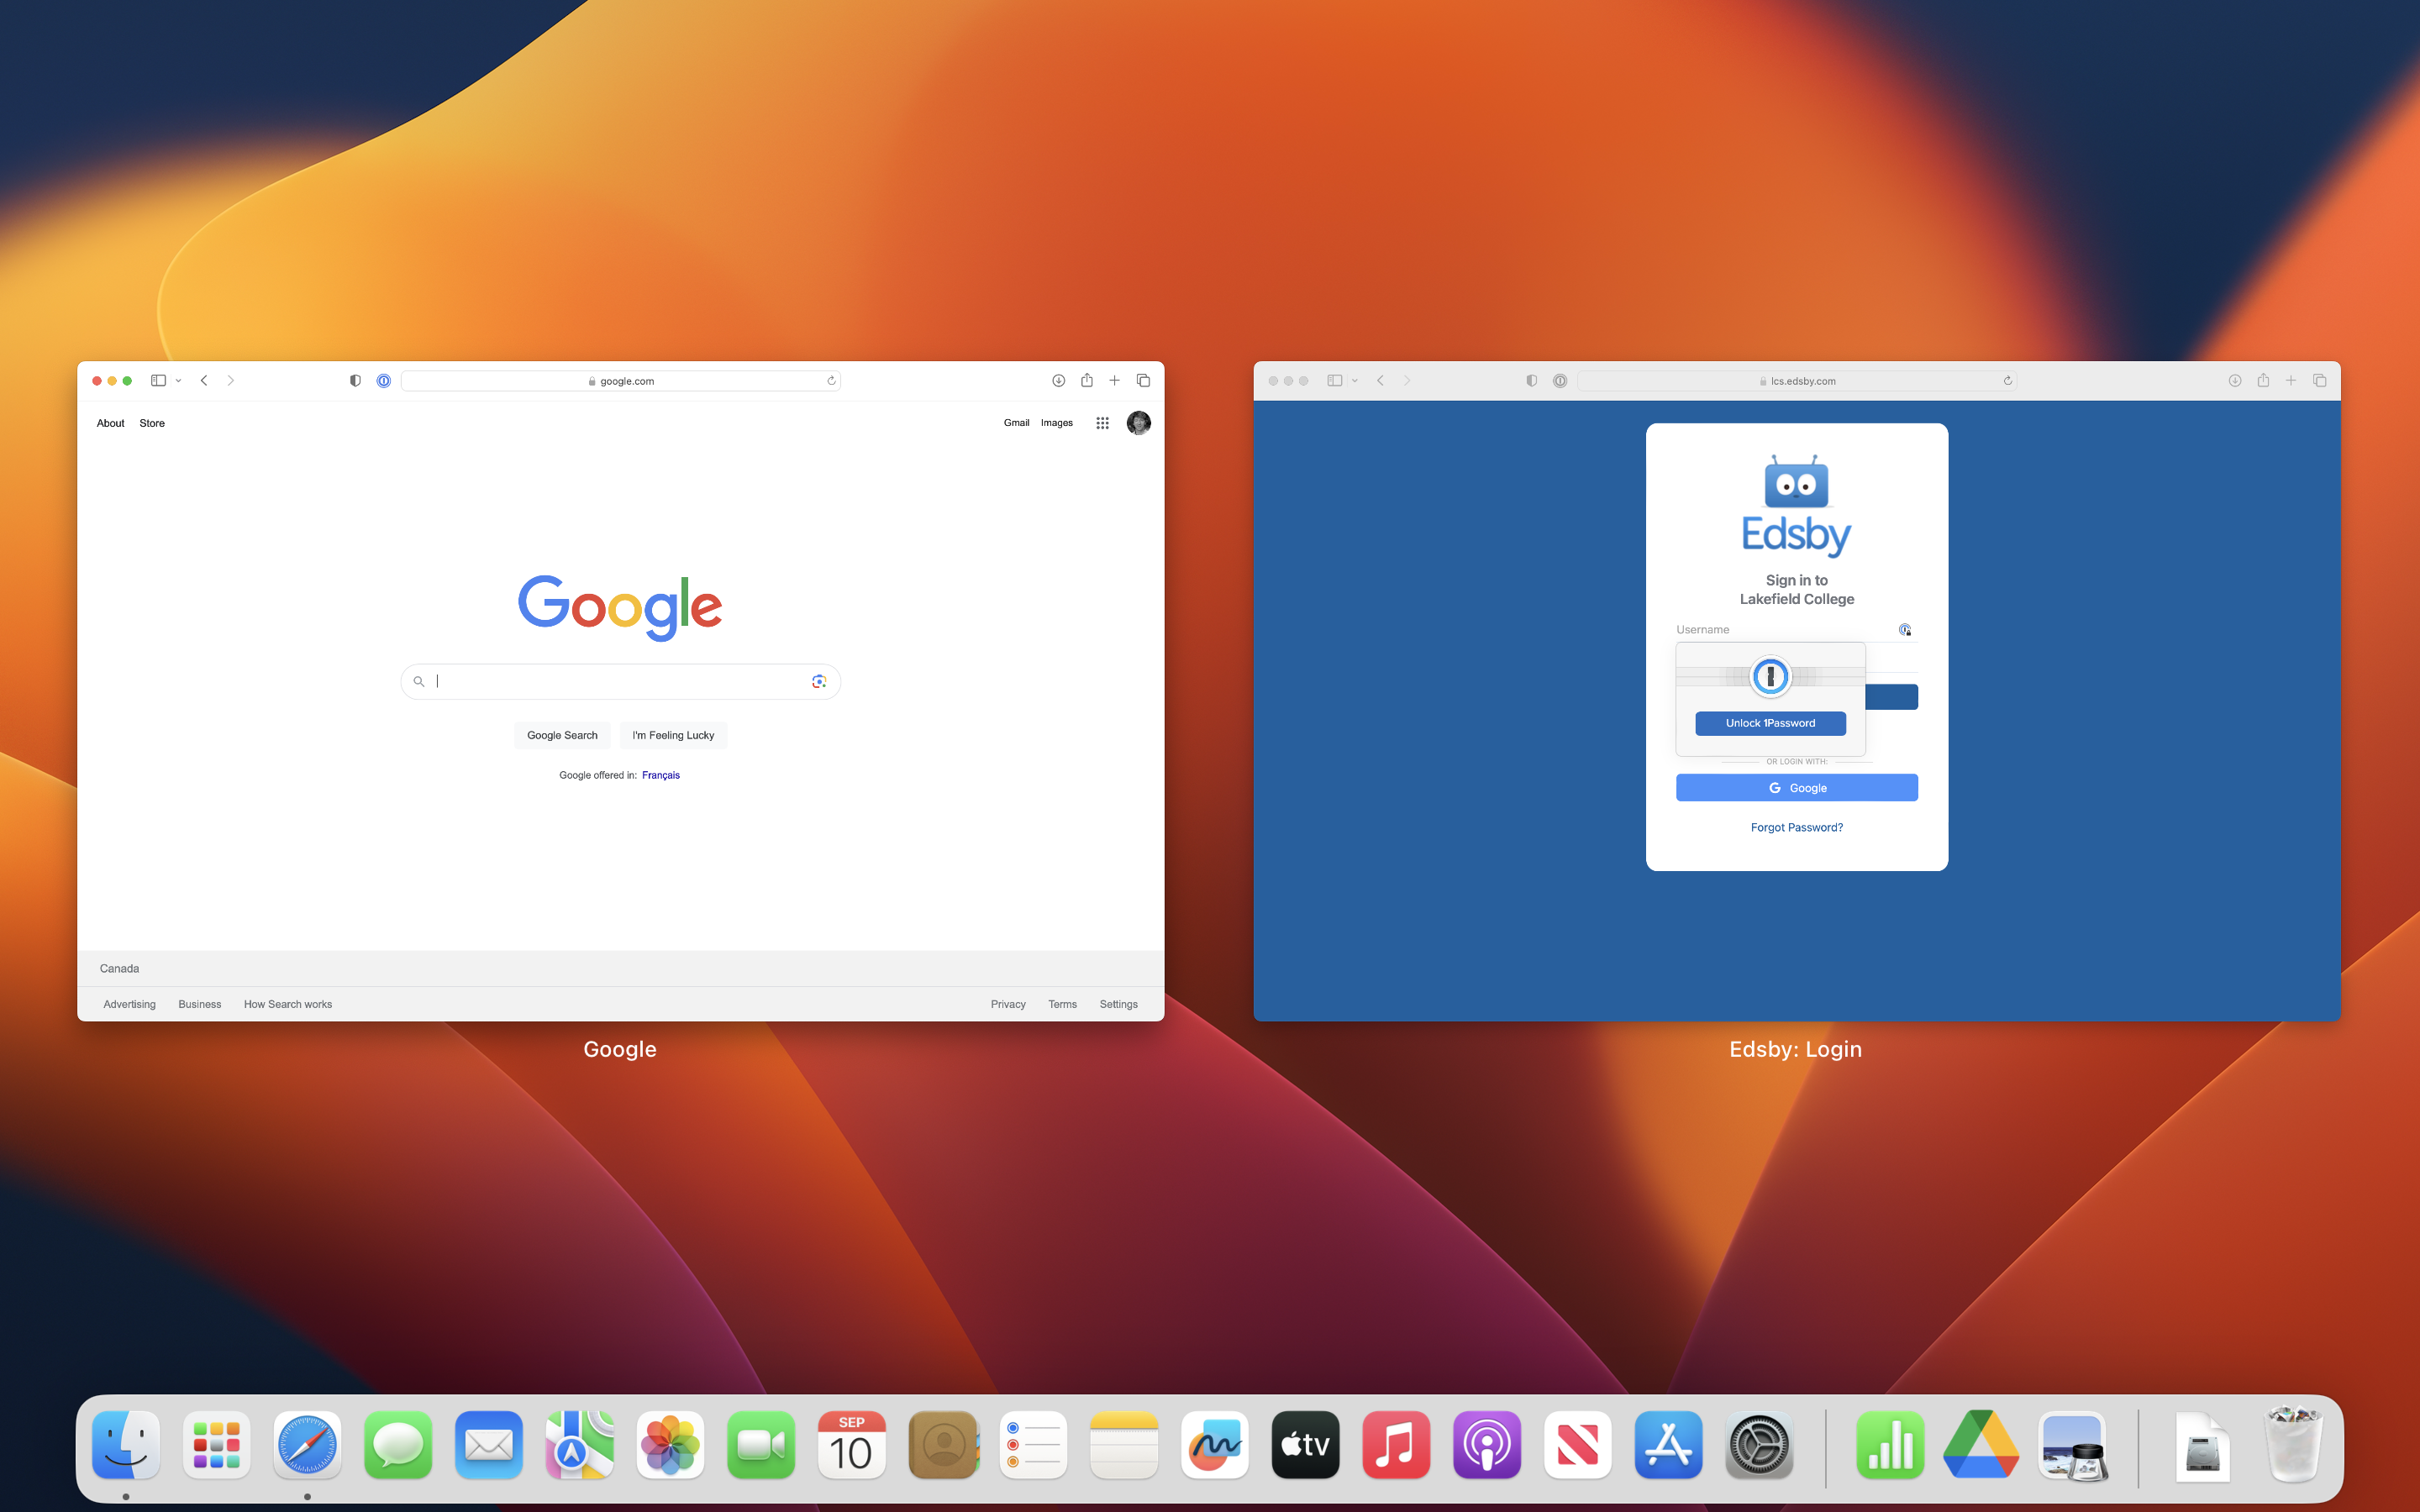Image resolution: width=2420 pixels, height=1512 pixels.
Task: Click the Google account profile picture
Action: [x=1138, y=423]
